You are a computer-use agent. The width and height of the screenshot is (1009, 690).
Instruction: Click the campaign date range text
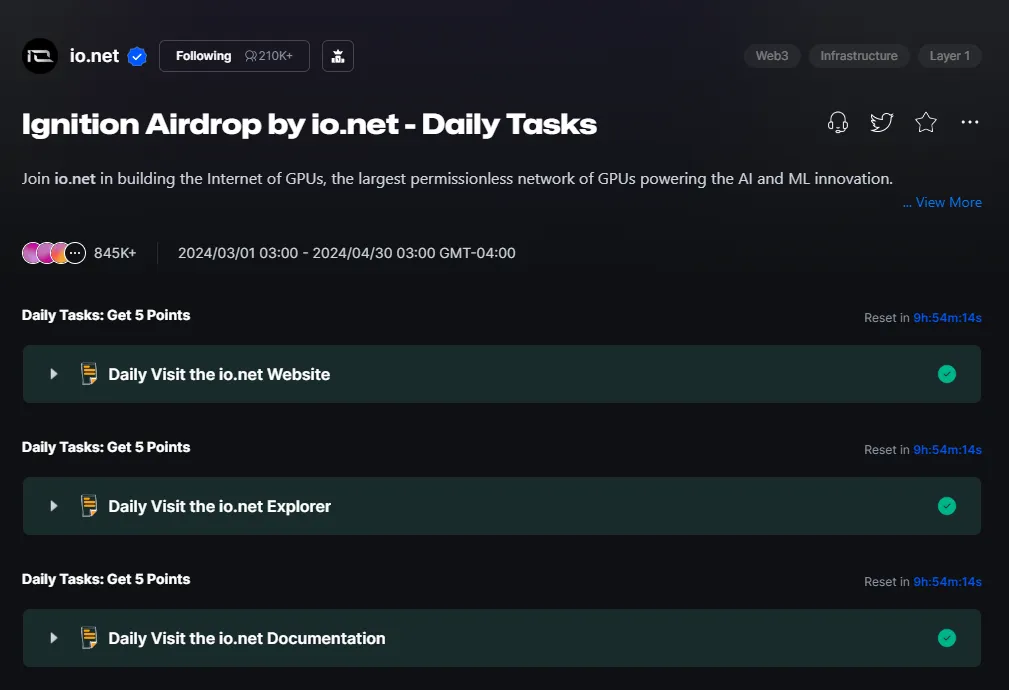pyautogui.click(x=346, y=253)
